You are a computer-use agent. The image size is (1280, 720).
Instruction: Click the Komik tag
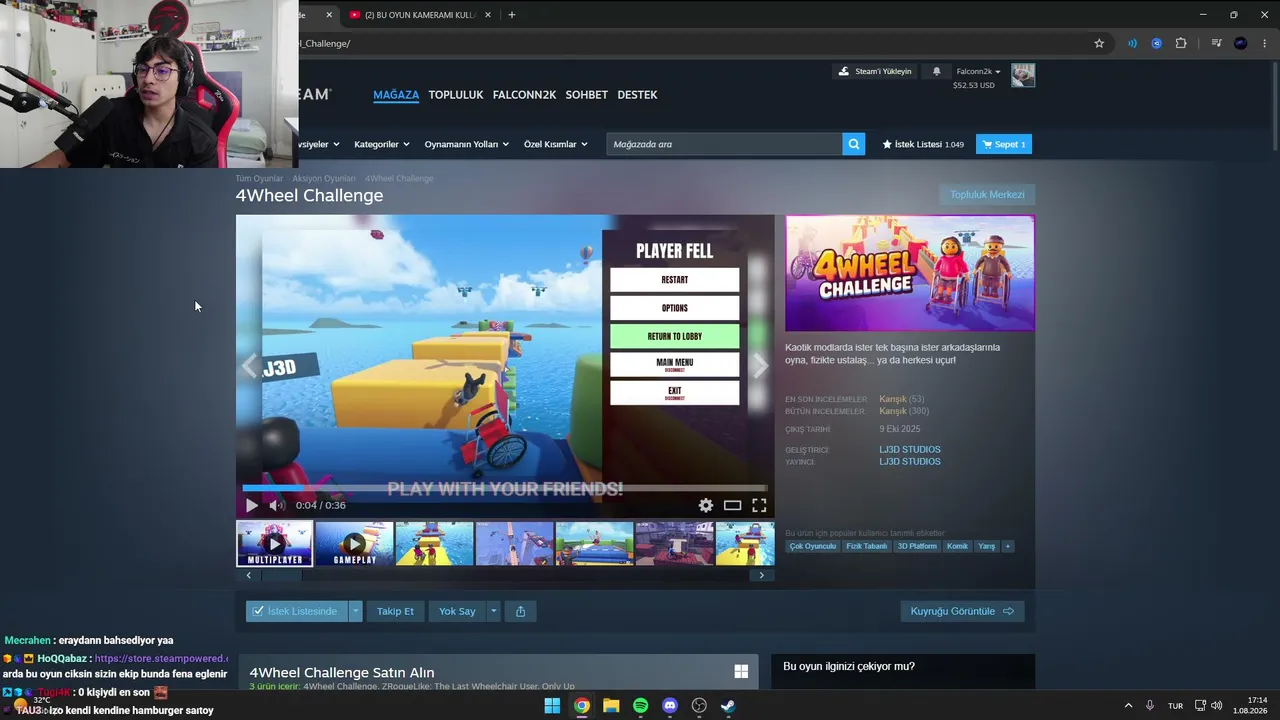957,546
